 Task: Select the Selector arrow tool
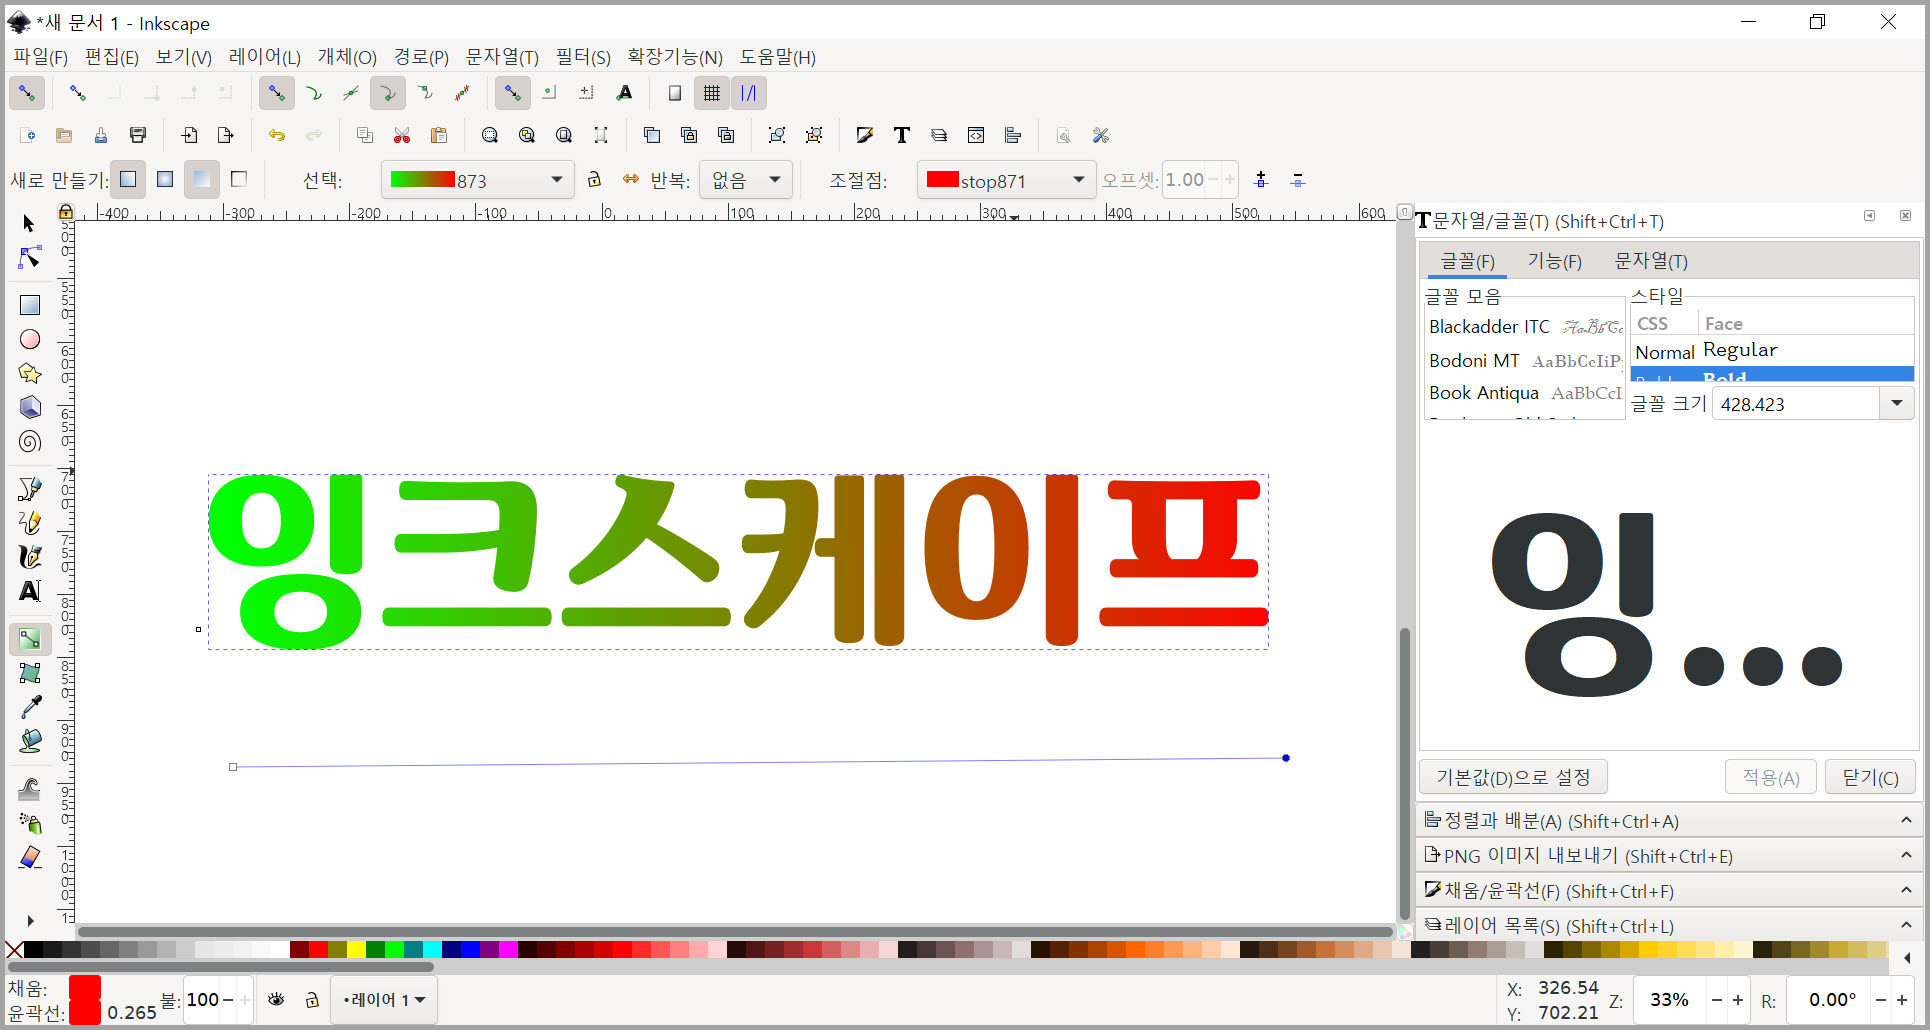click(29, 223)
